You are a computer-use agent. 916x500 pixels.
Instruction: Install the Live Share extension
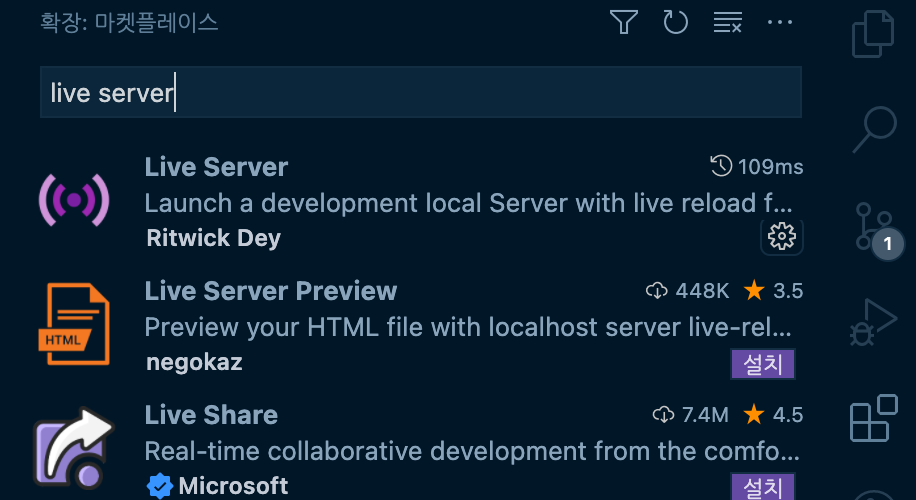point(763,486)
